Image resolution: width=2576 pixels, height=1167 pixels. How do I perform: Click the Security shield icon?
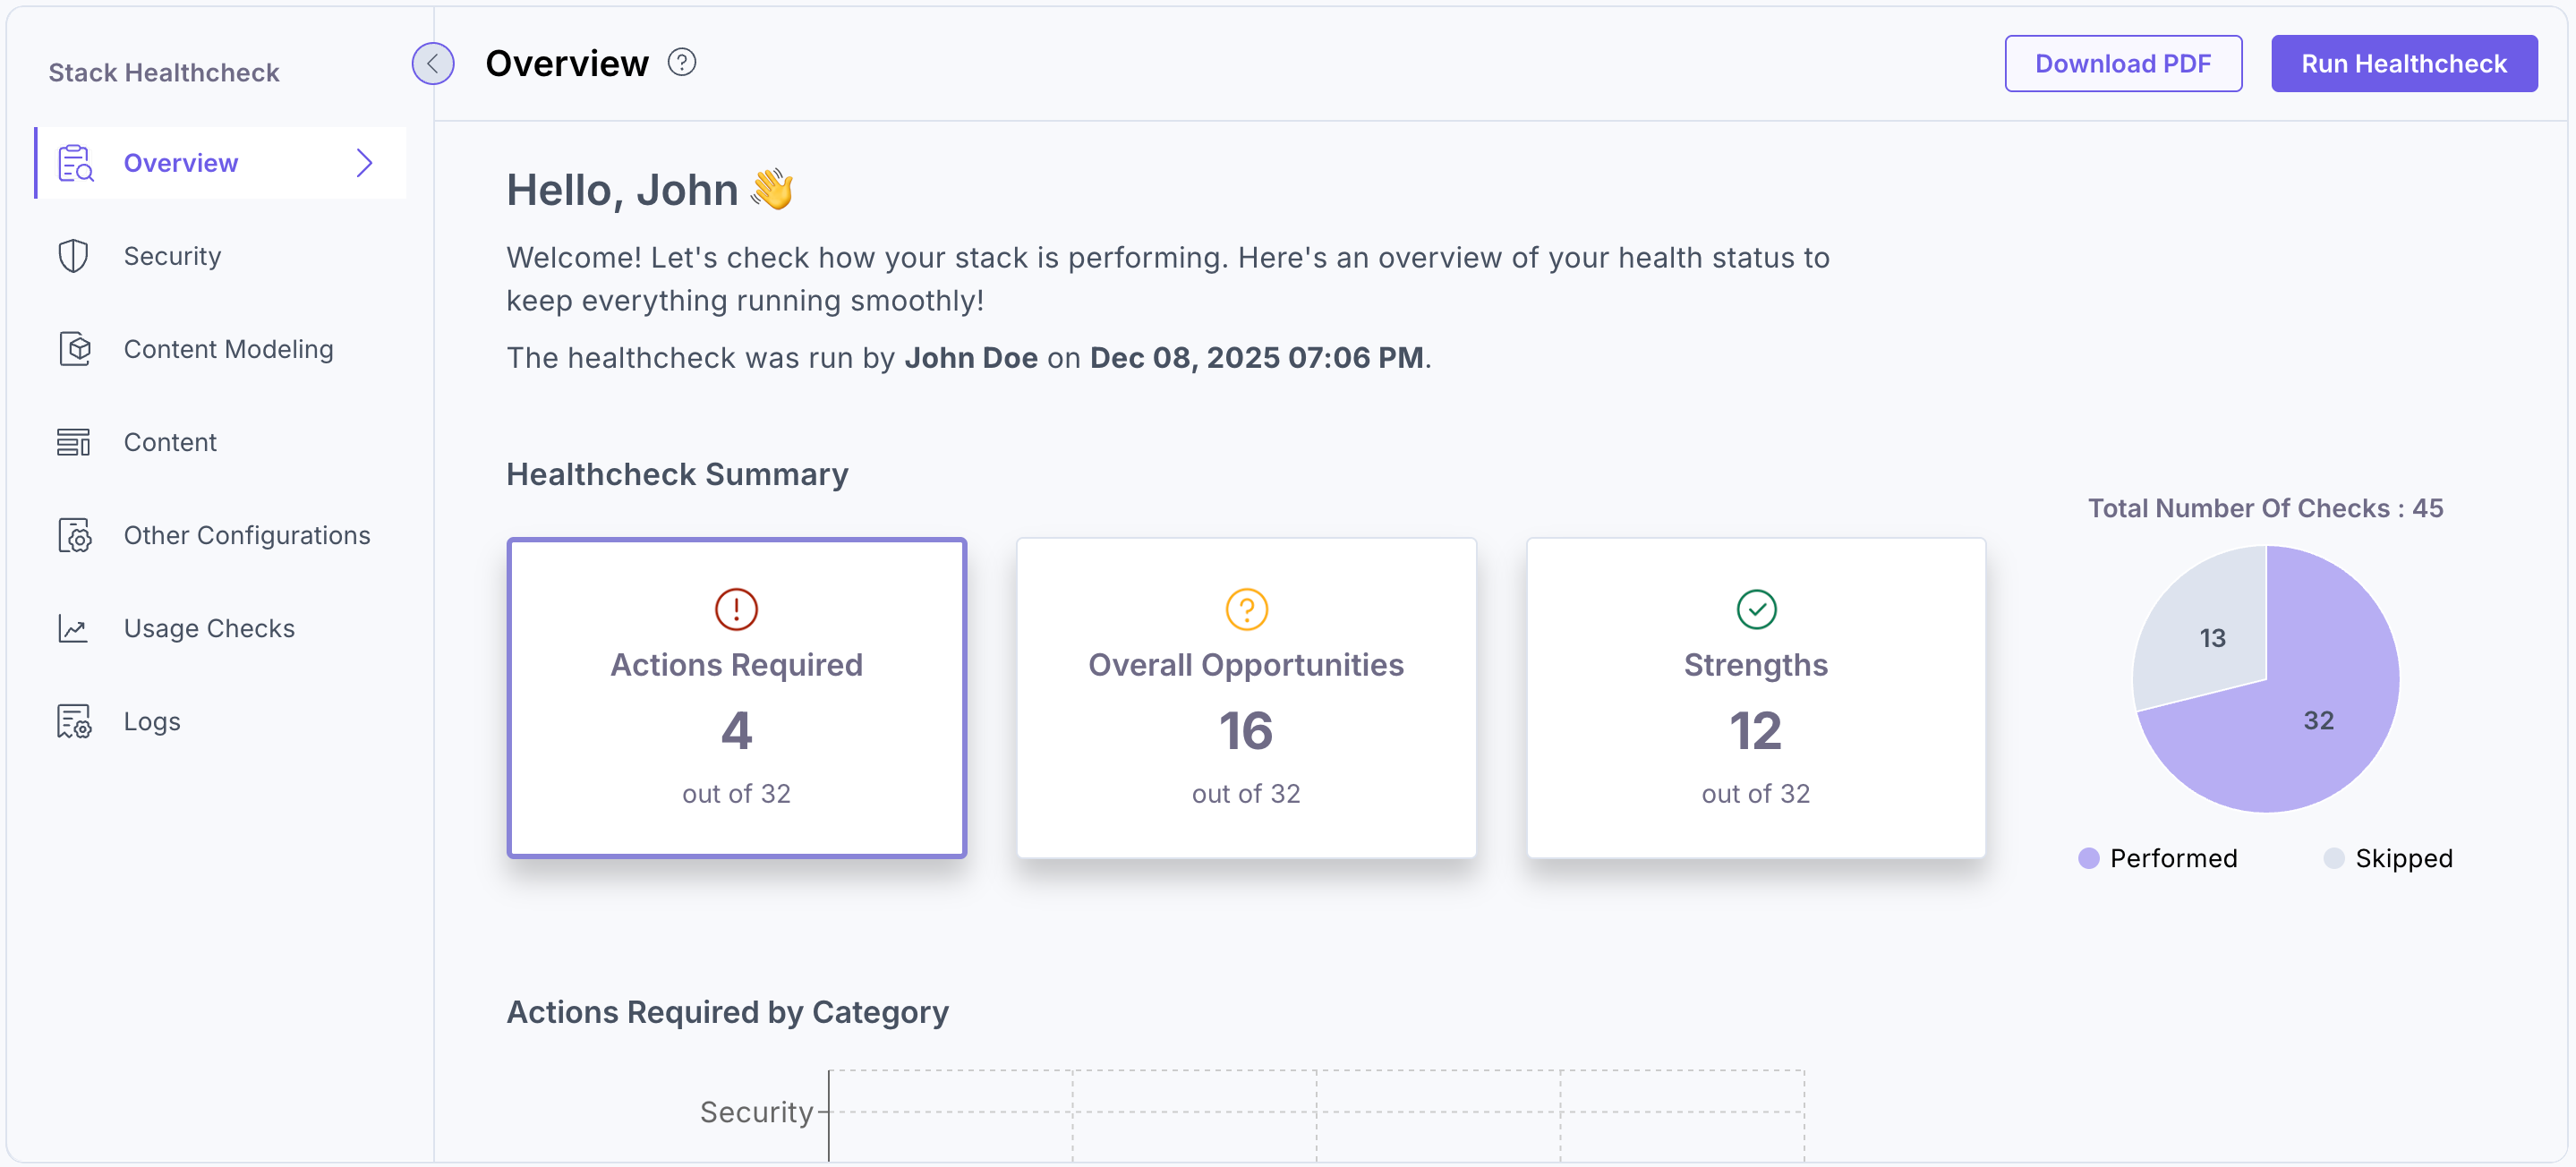(x=74, y=255)
